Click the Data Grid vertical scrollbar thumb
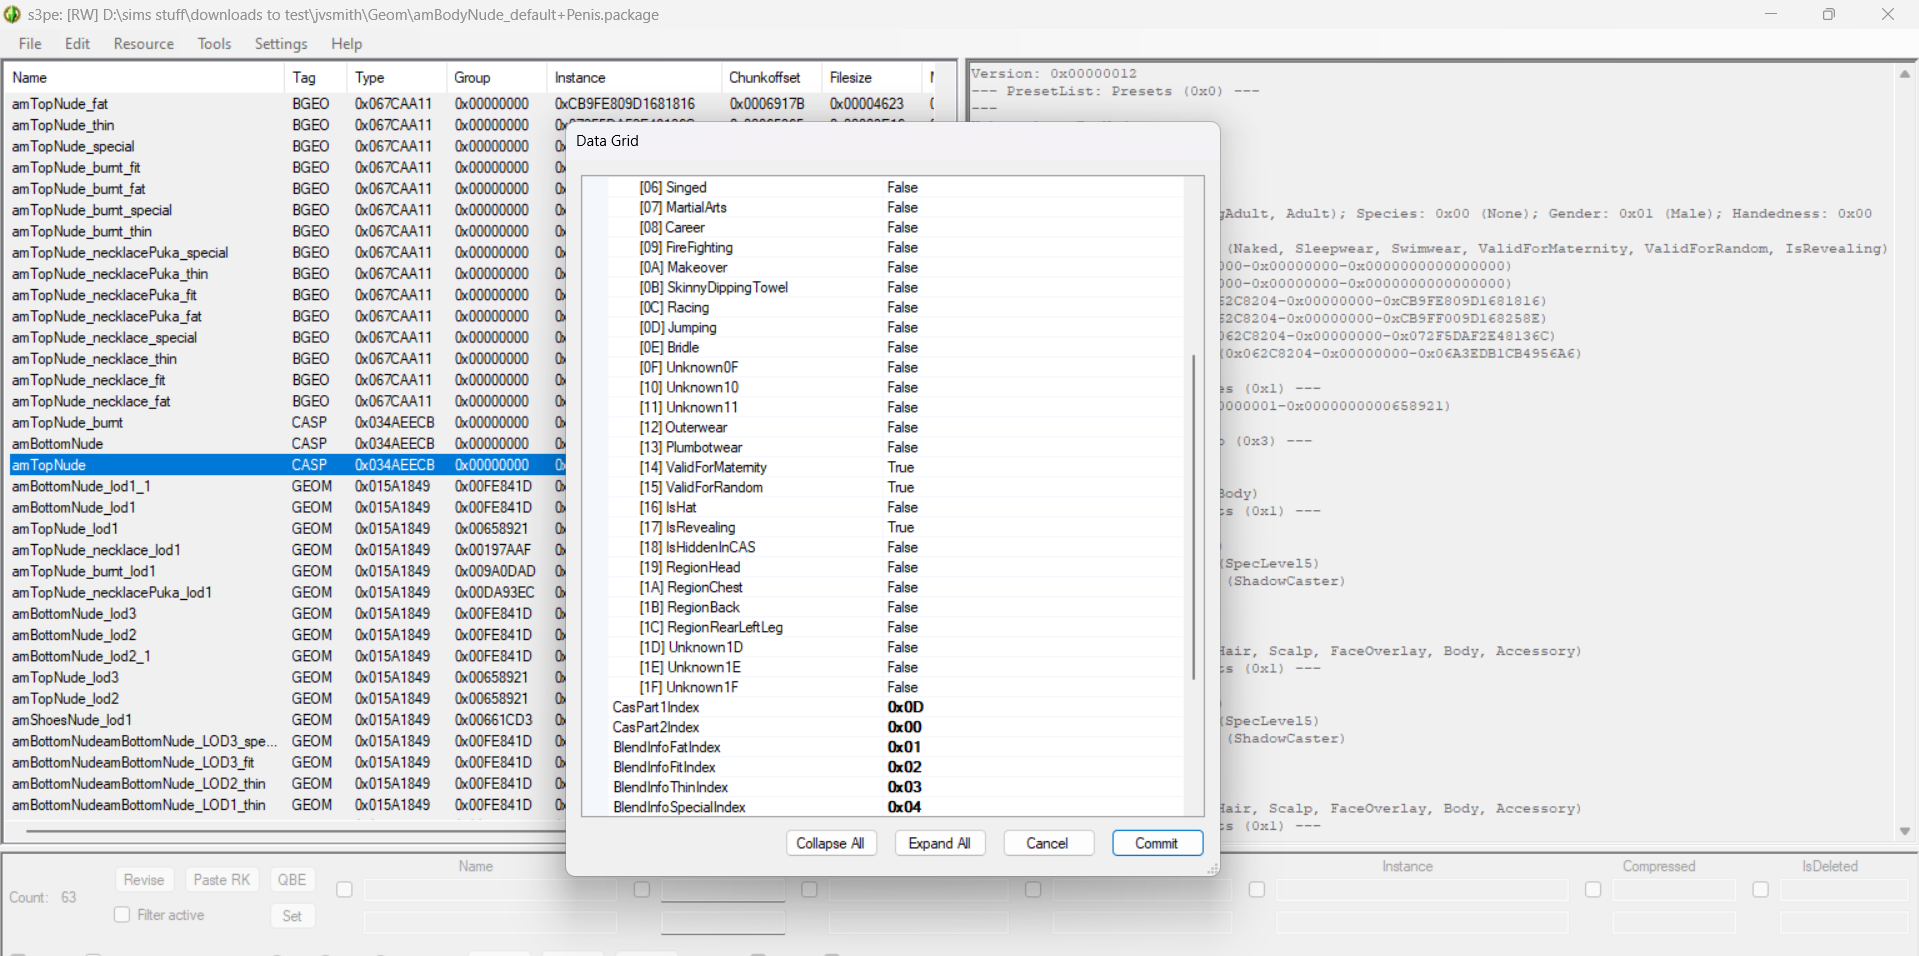This screenshot has height=956, width=1919. [1193, 517]
